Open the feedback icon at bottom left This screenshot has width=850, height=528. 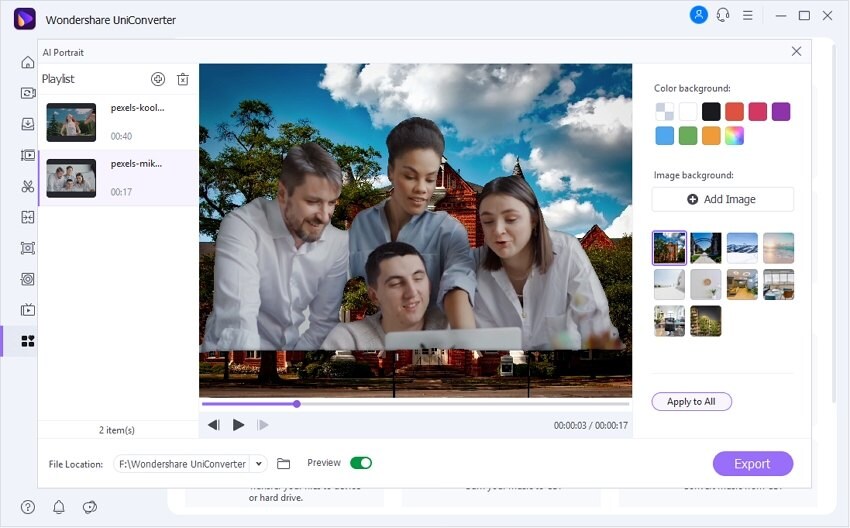point(89,507)
